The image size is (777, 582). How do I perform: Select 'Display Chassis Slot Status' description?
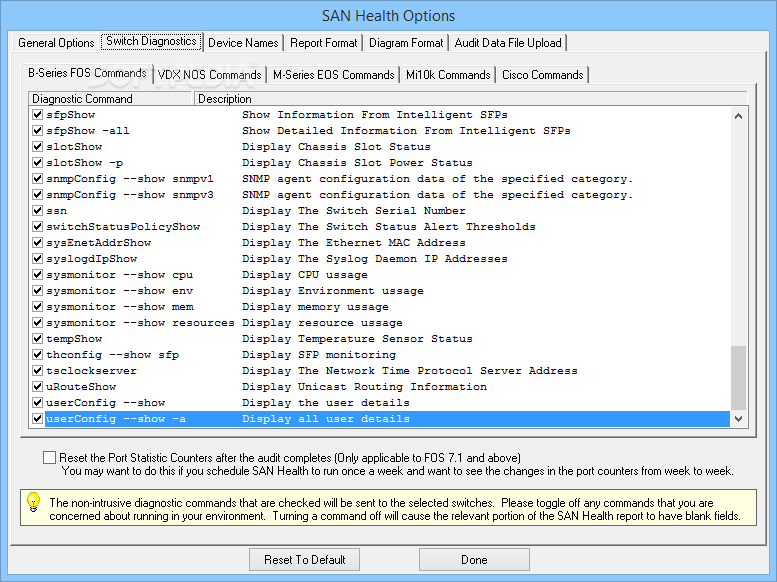pos(336,147)
